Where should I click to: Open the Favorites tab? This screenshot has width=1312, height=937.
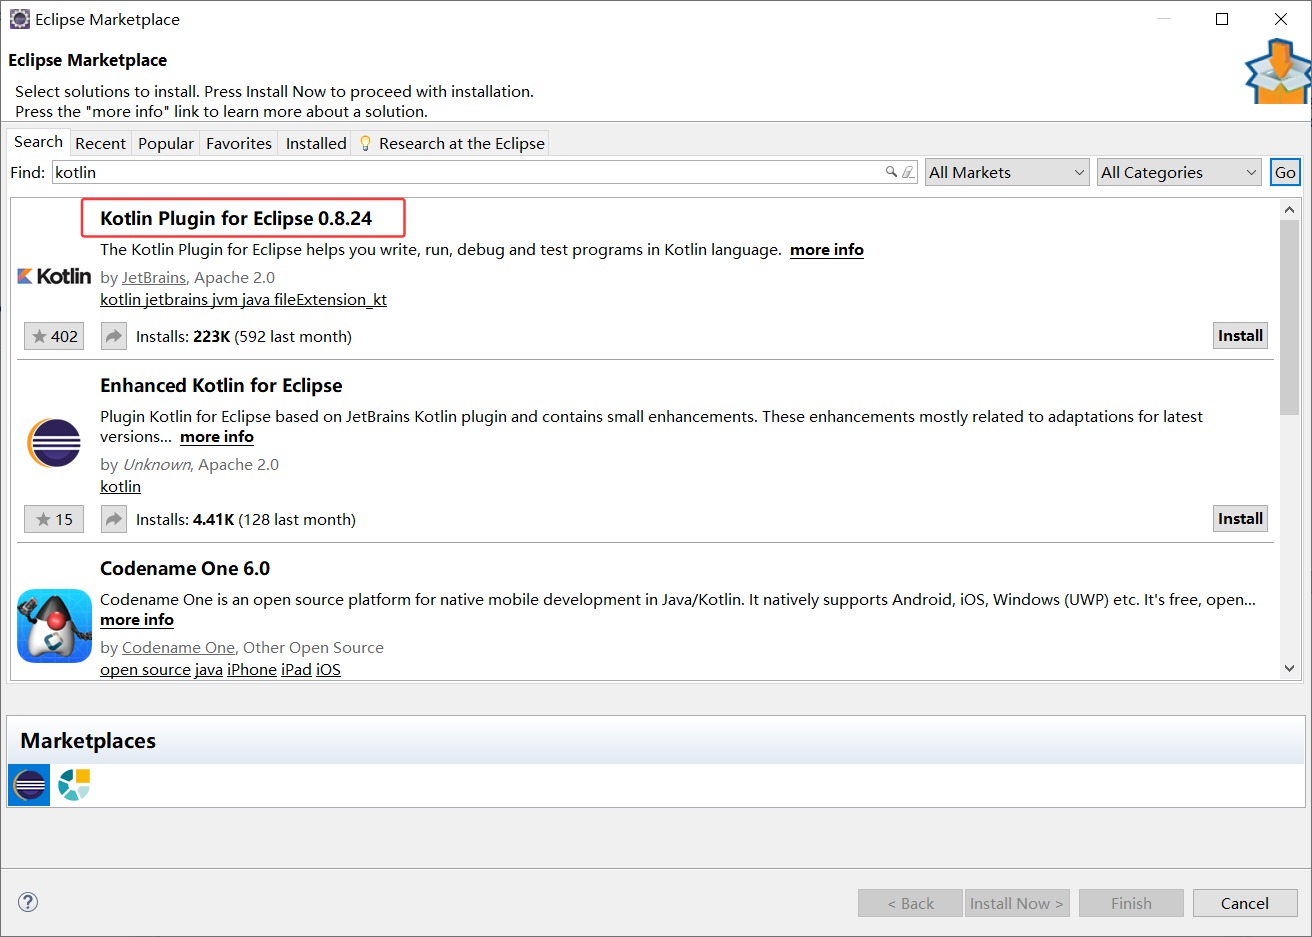click(x=238, y=143)
